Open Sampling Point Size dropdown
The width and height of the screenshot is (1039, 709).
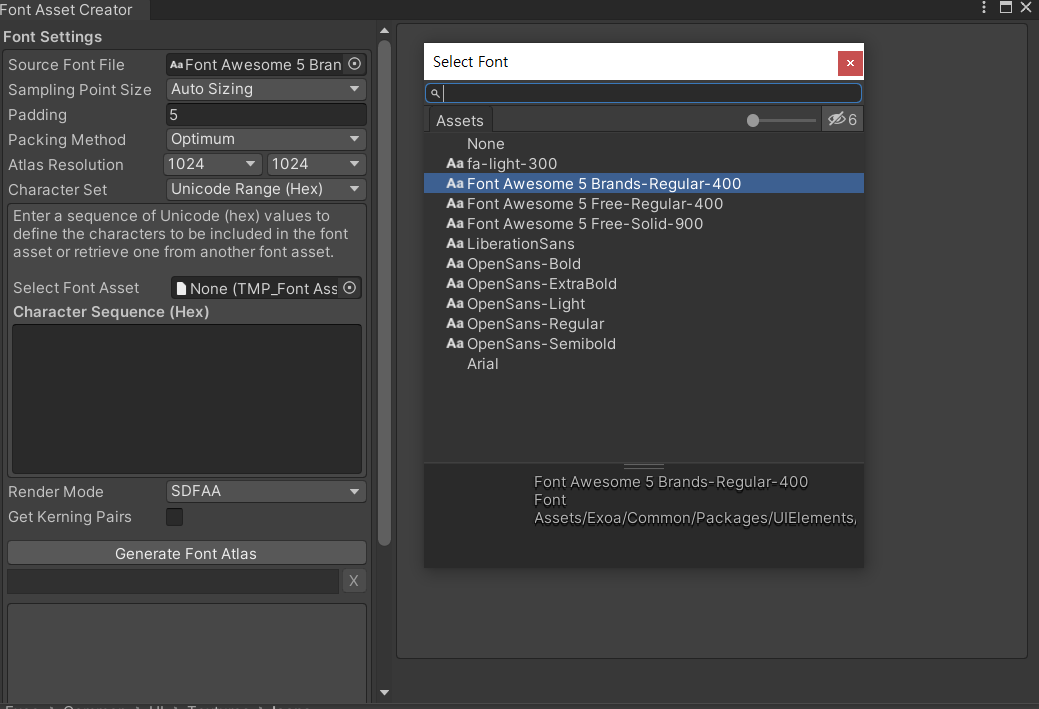(266, 89)
